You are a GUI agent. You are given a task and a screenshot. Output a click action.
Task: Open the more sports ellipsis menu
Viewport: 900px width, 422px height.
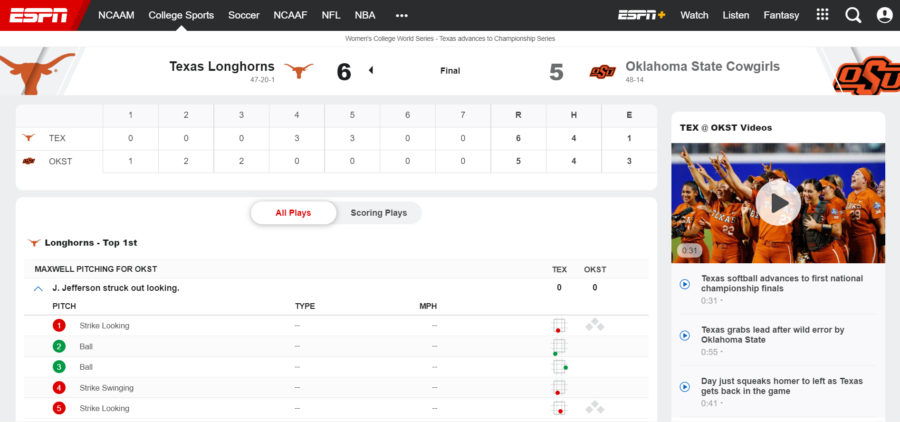pyautogui.click(x=402, y=16)
